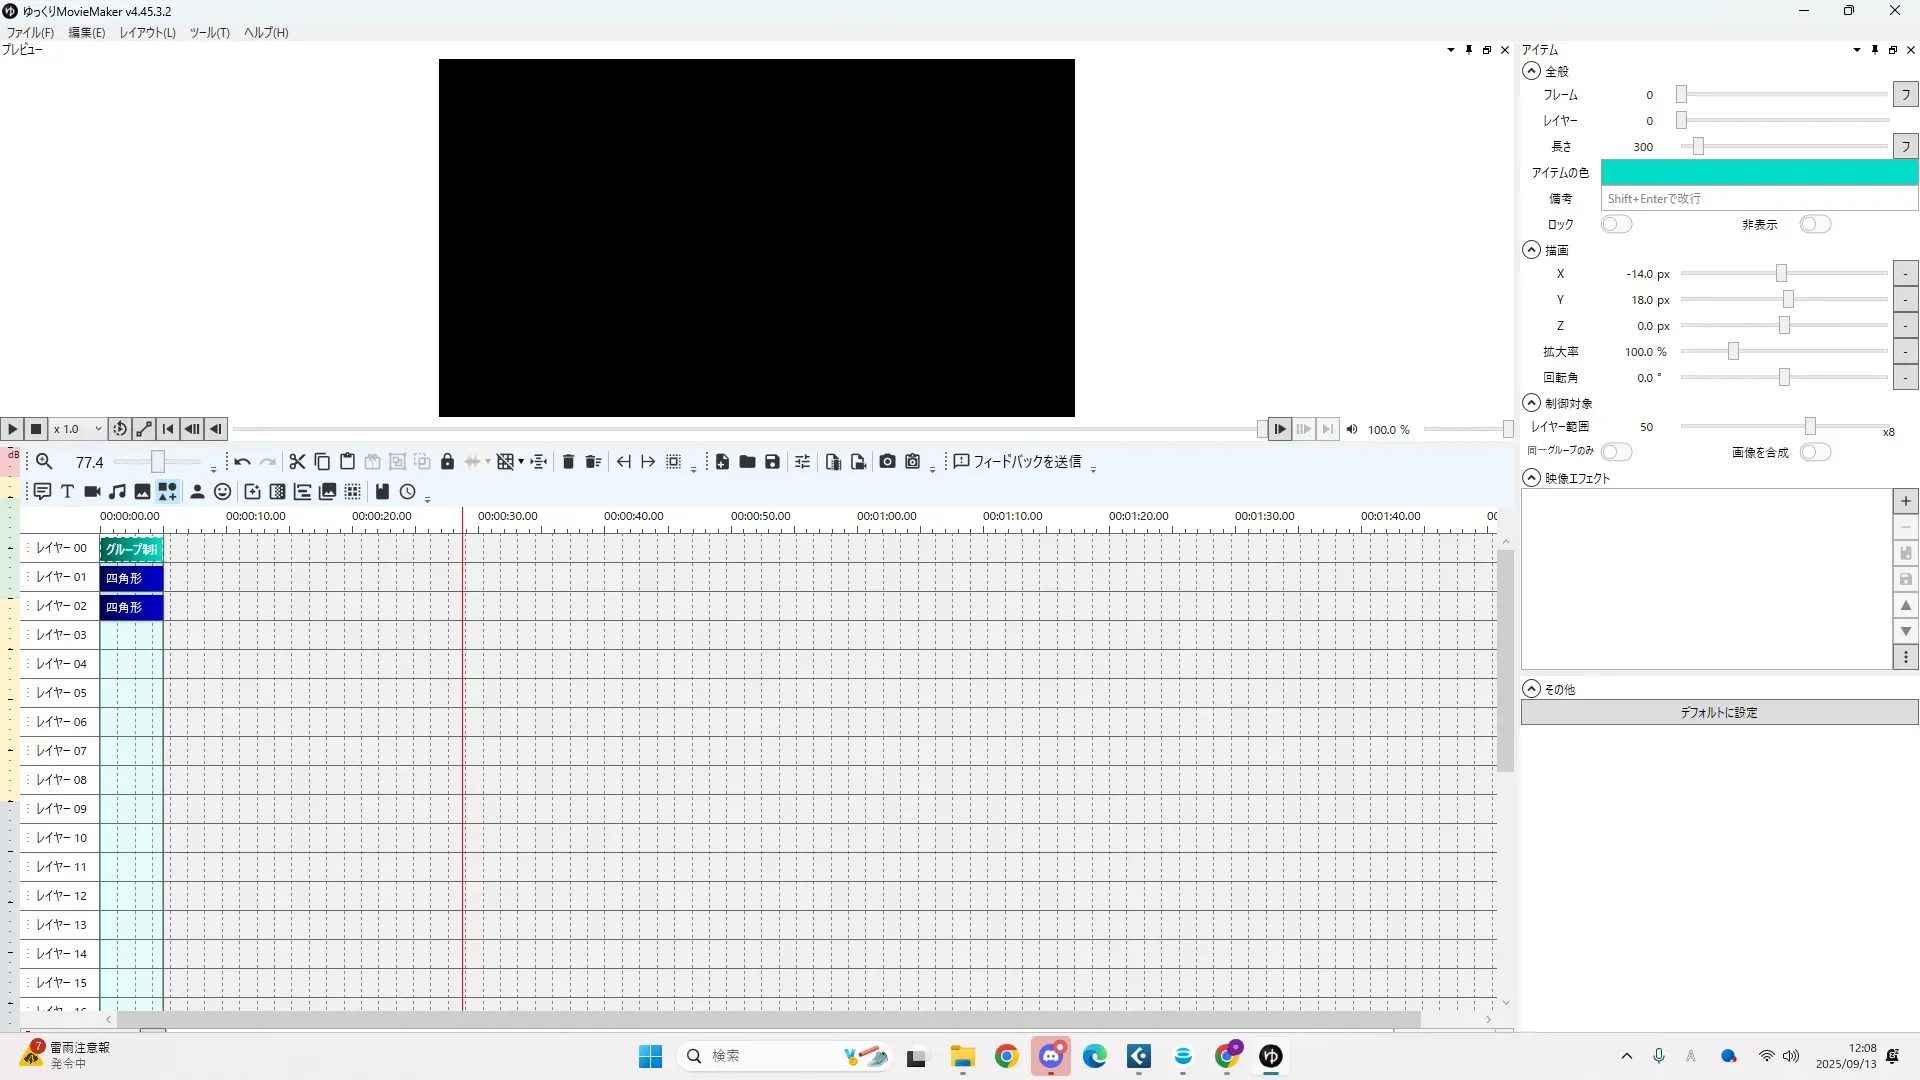Enable the 画像を合成 toggle
This screenshot has height=1080, width=1920.
(x=1814, y=453)
